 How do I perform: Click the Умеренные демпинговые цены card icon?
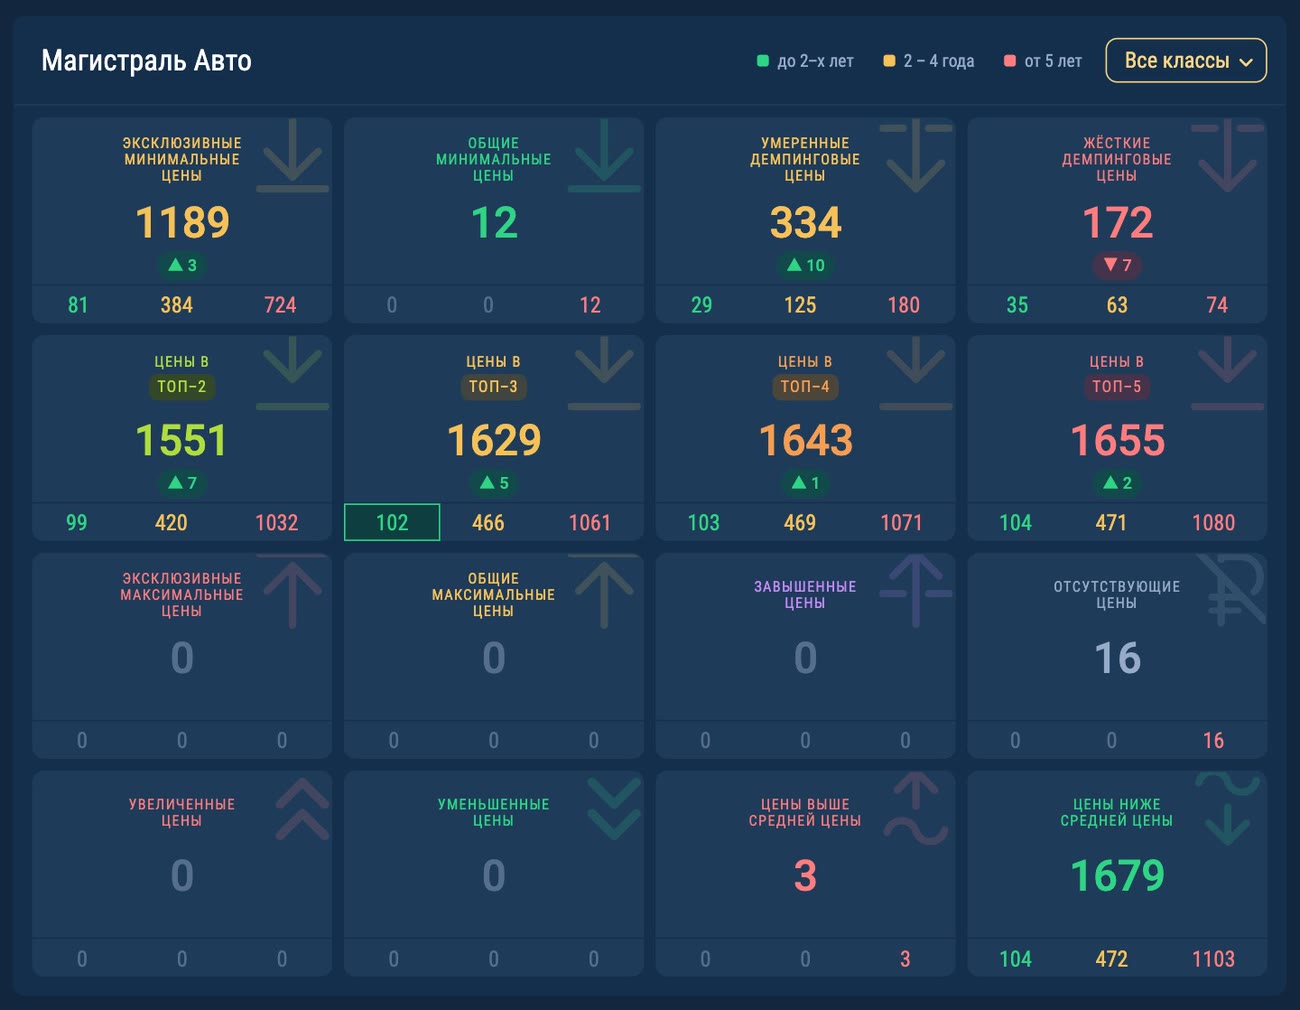[x=916, y=155]
